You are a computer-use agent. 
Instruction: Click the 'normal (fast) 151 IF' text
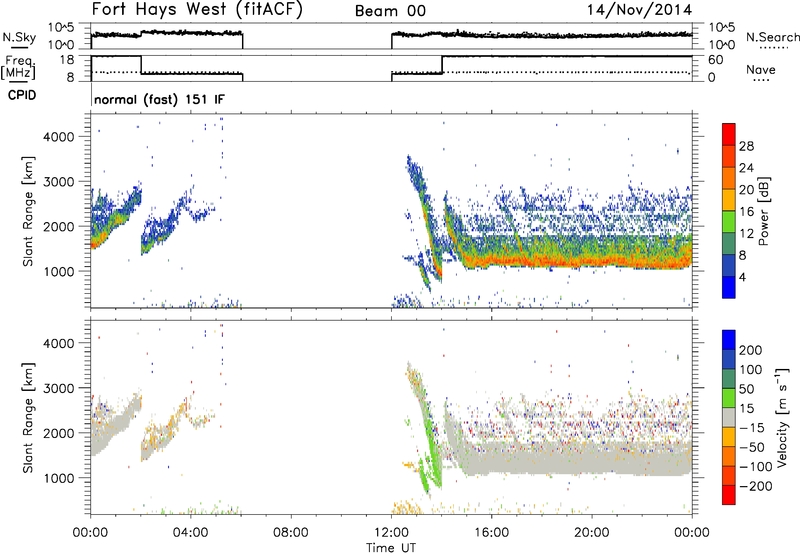coord(159,99)
